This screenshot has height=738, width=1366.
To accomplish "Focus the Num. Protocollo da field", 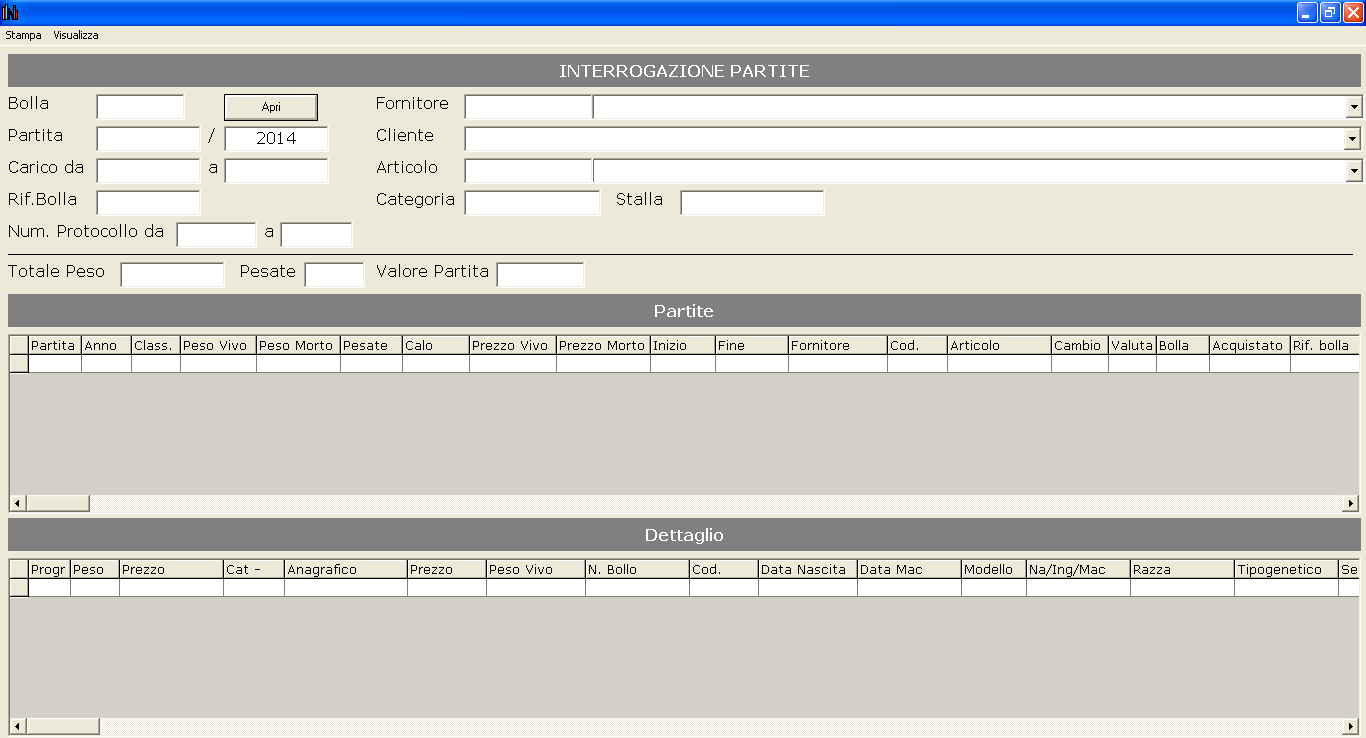I will [x=217, y=235].
